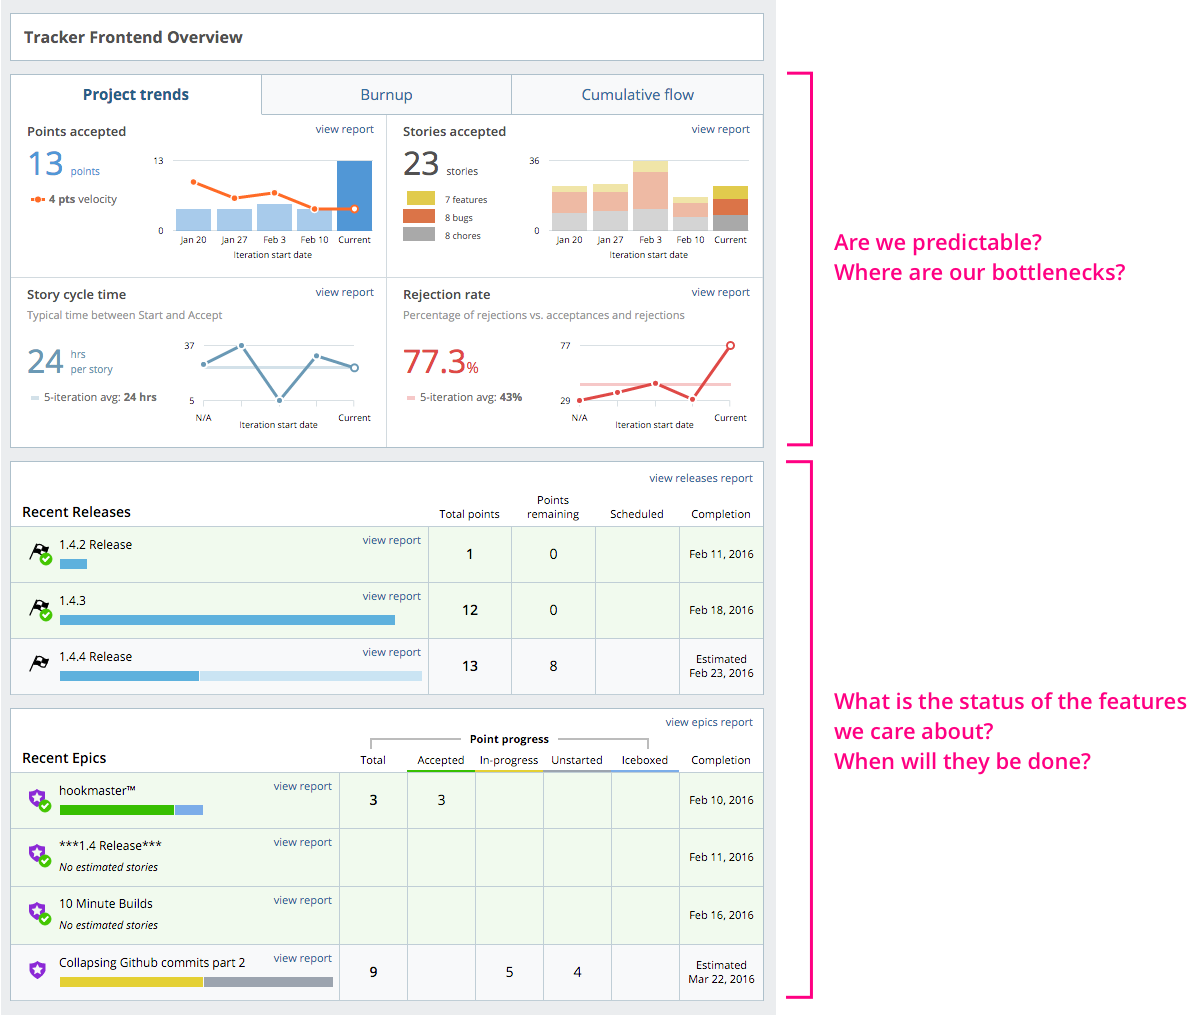
Task: Click the Accepted column header in epics
Action: [x=441, y=760]
